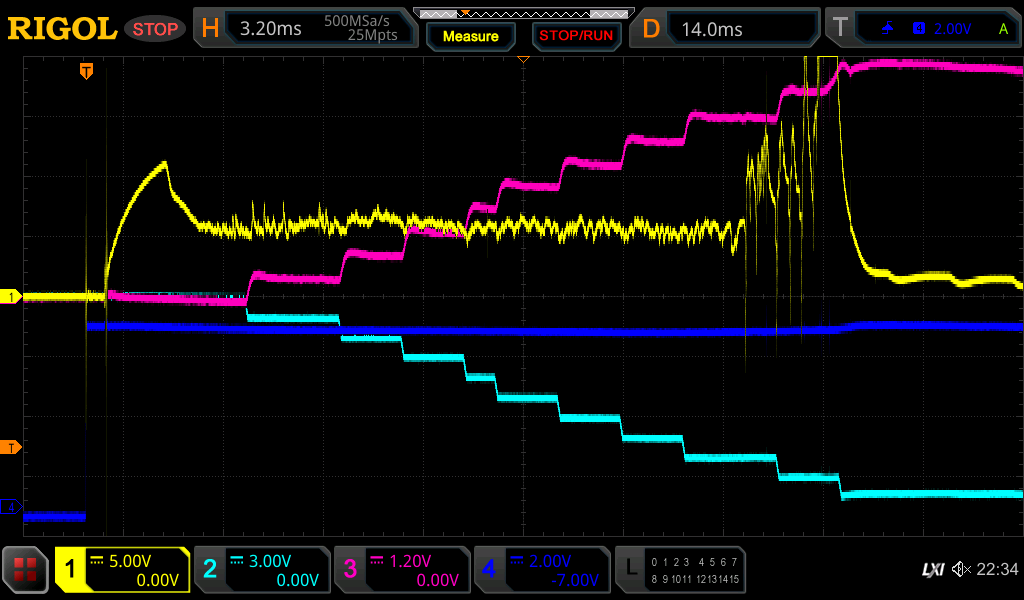This screenshot has height=600, width=1024.
Task: Open the red grid function menu icon
Action: 26,570
